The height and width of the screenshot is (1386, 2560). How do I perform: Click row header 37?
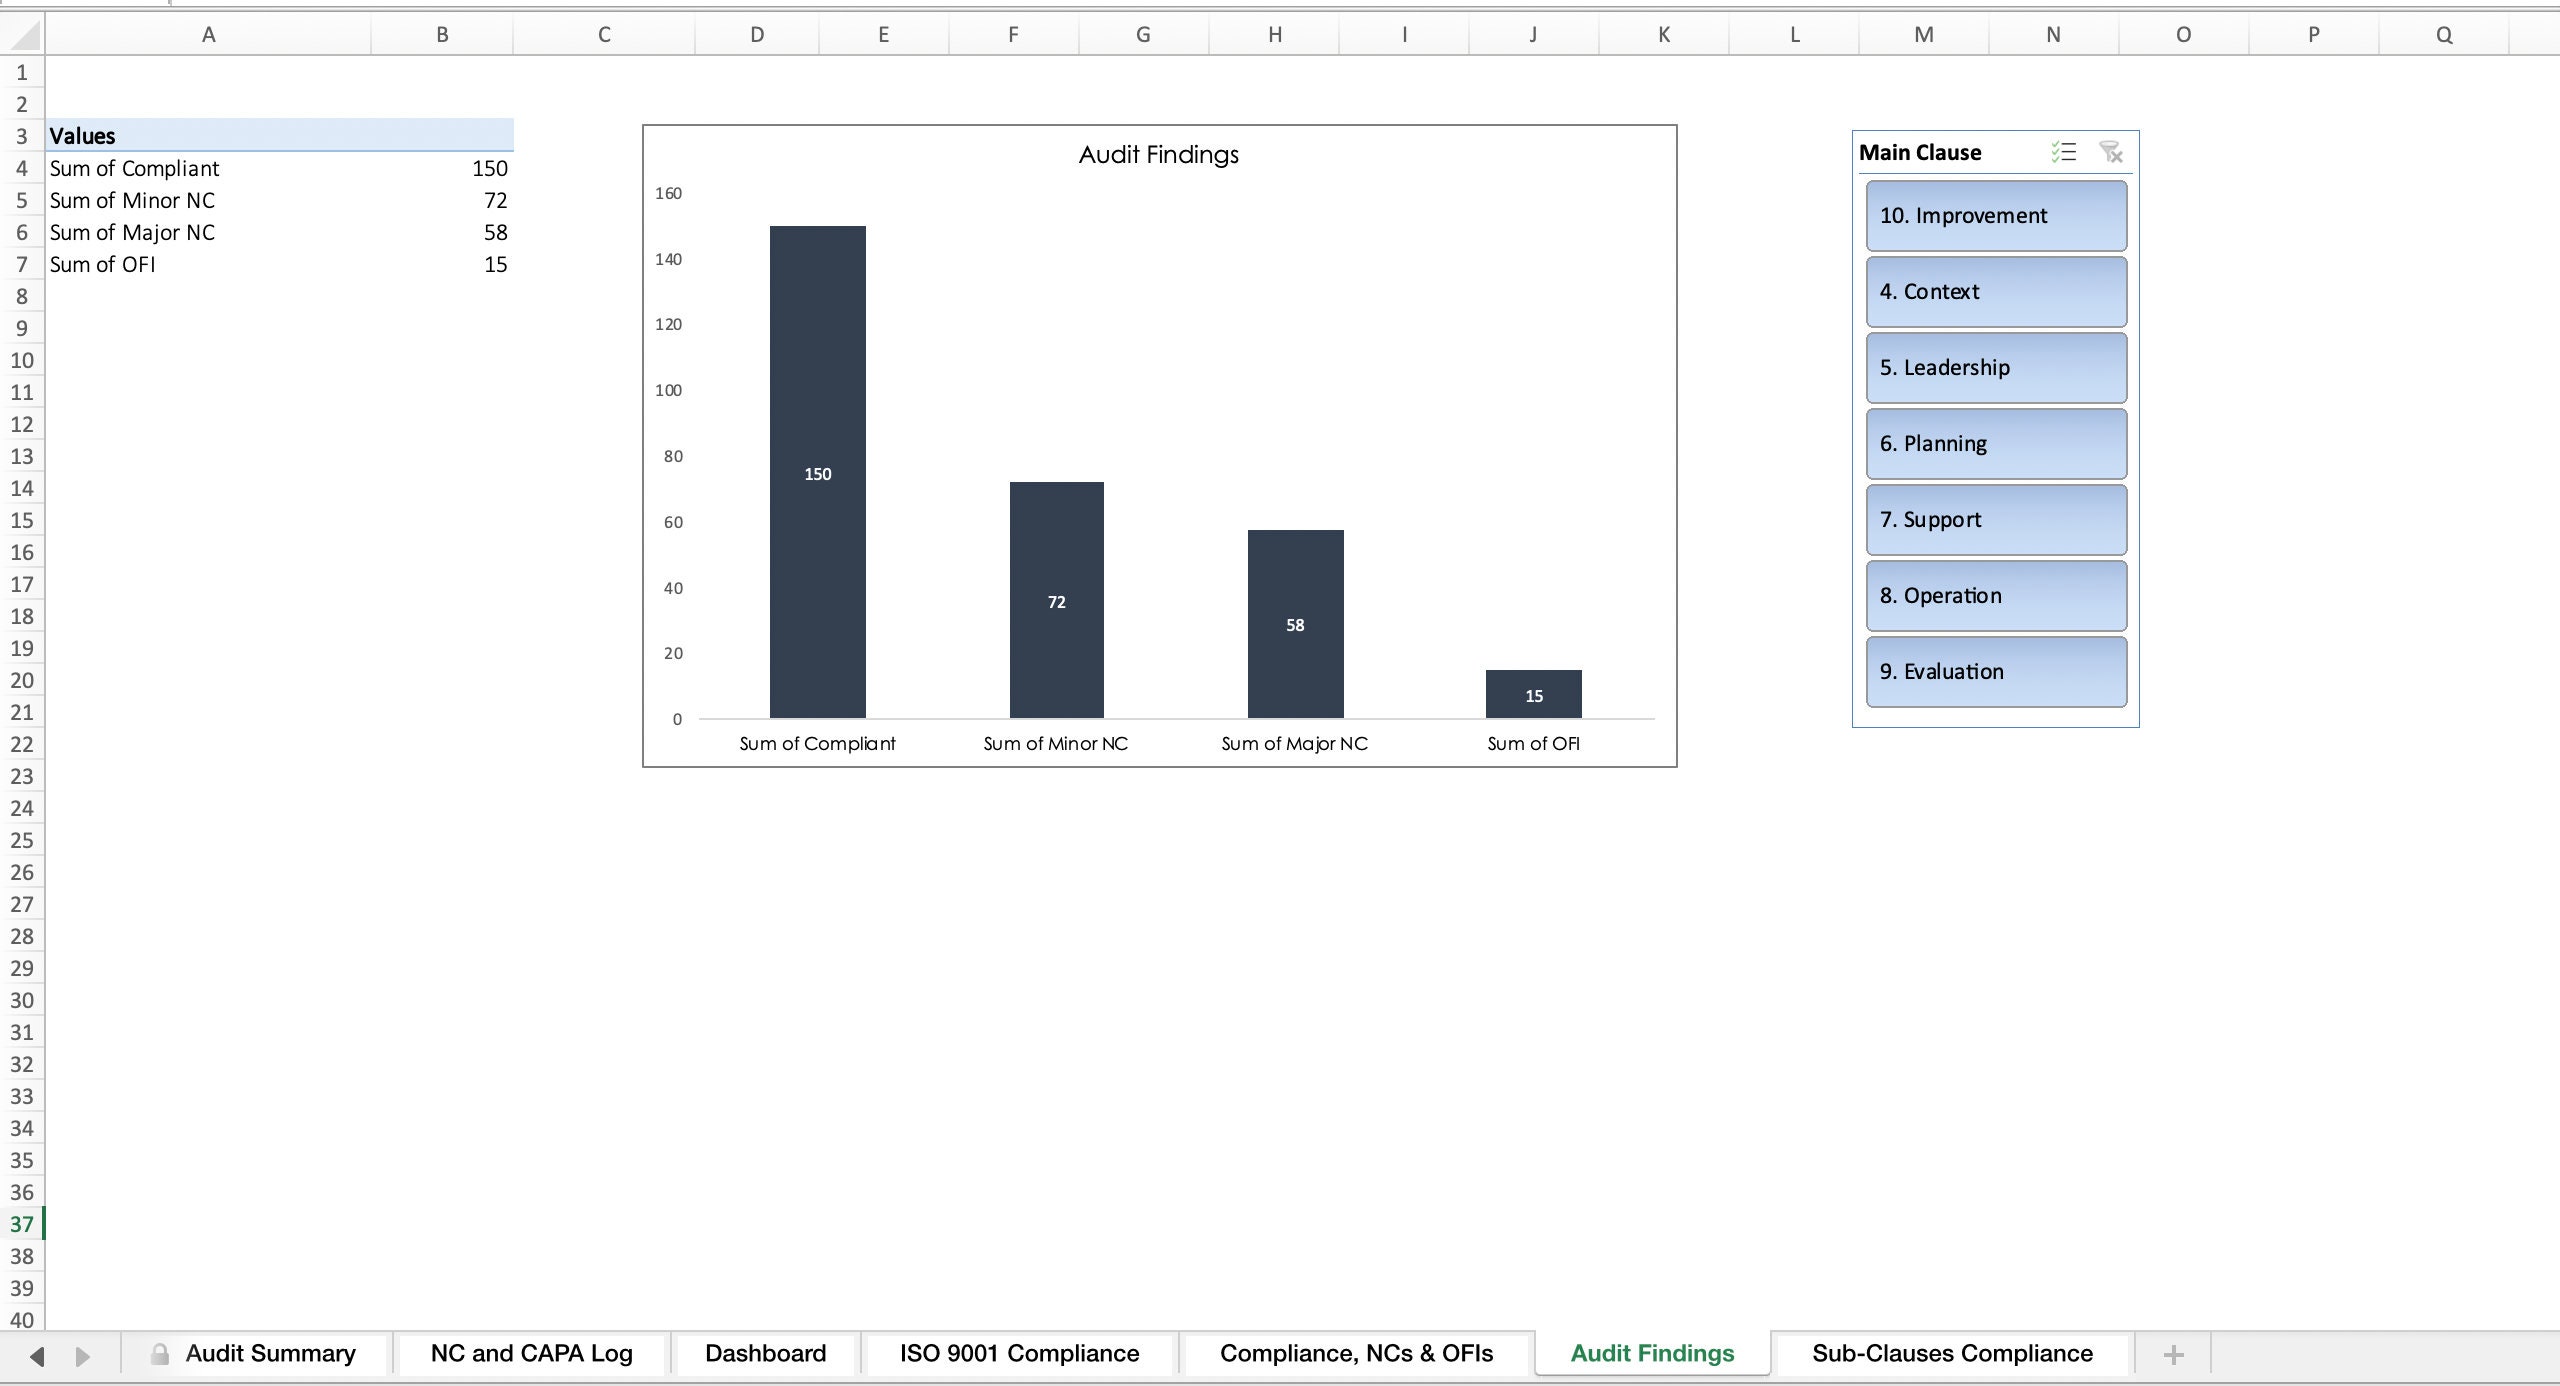[22, 1224]
